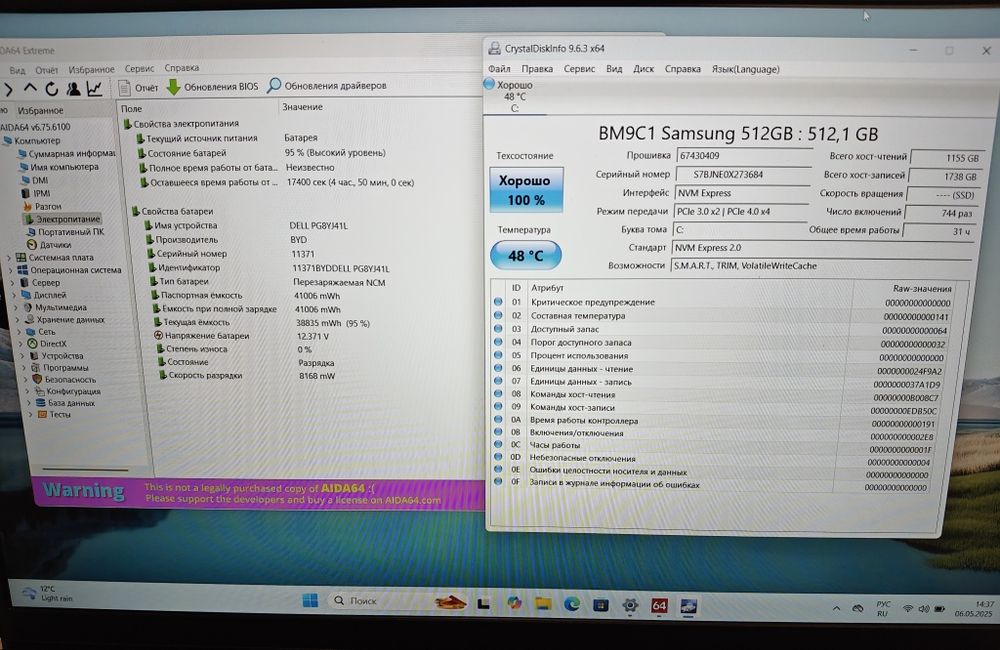
Task: Select the Степень износа row
Action: 233,349
